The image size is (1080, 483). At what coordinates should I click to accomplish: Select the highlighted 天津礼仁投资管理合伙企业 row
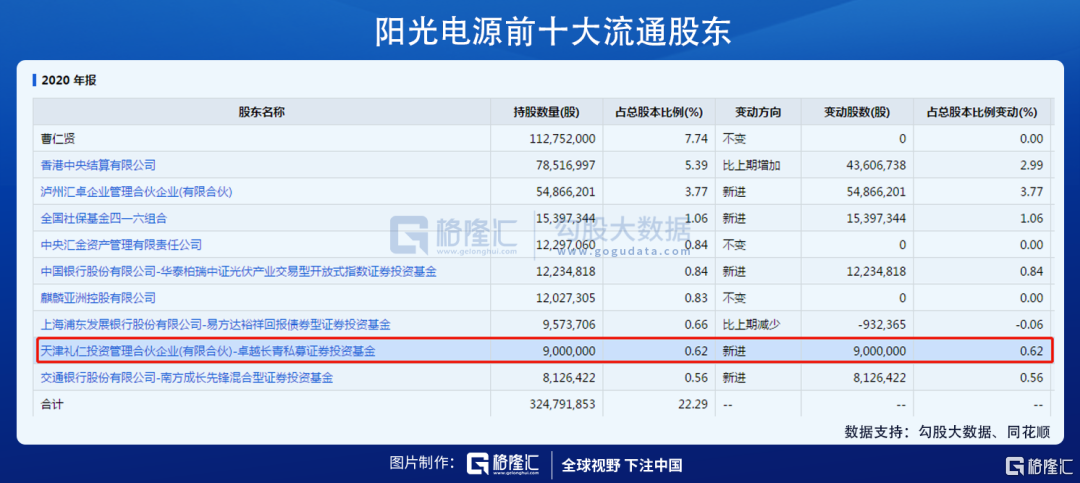point(545,351)
